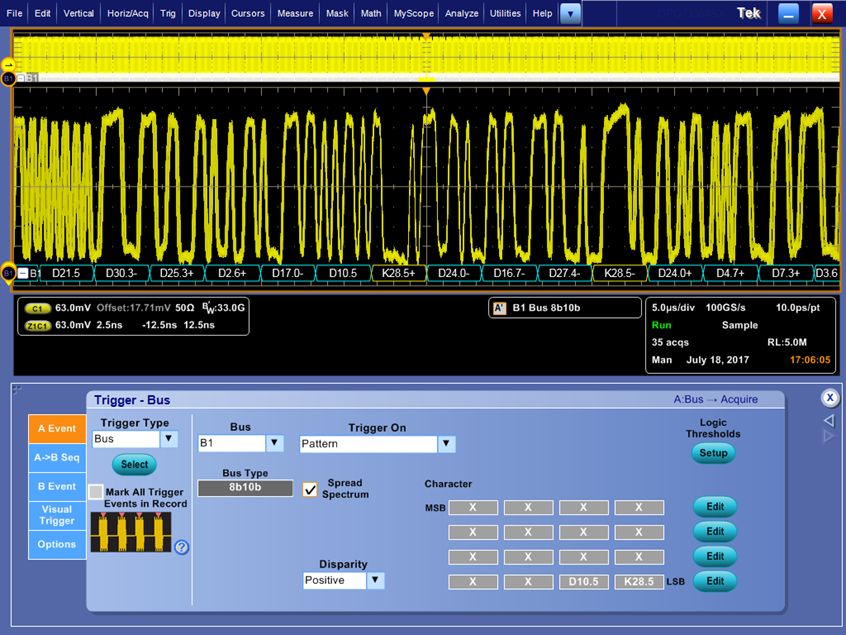
Task: Uncheck the Spread Spectrum checkbox
Action: click(310, 489)
